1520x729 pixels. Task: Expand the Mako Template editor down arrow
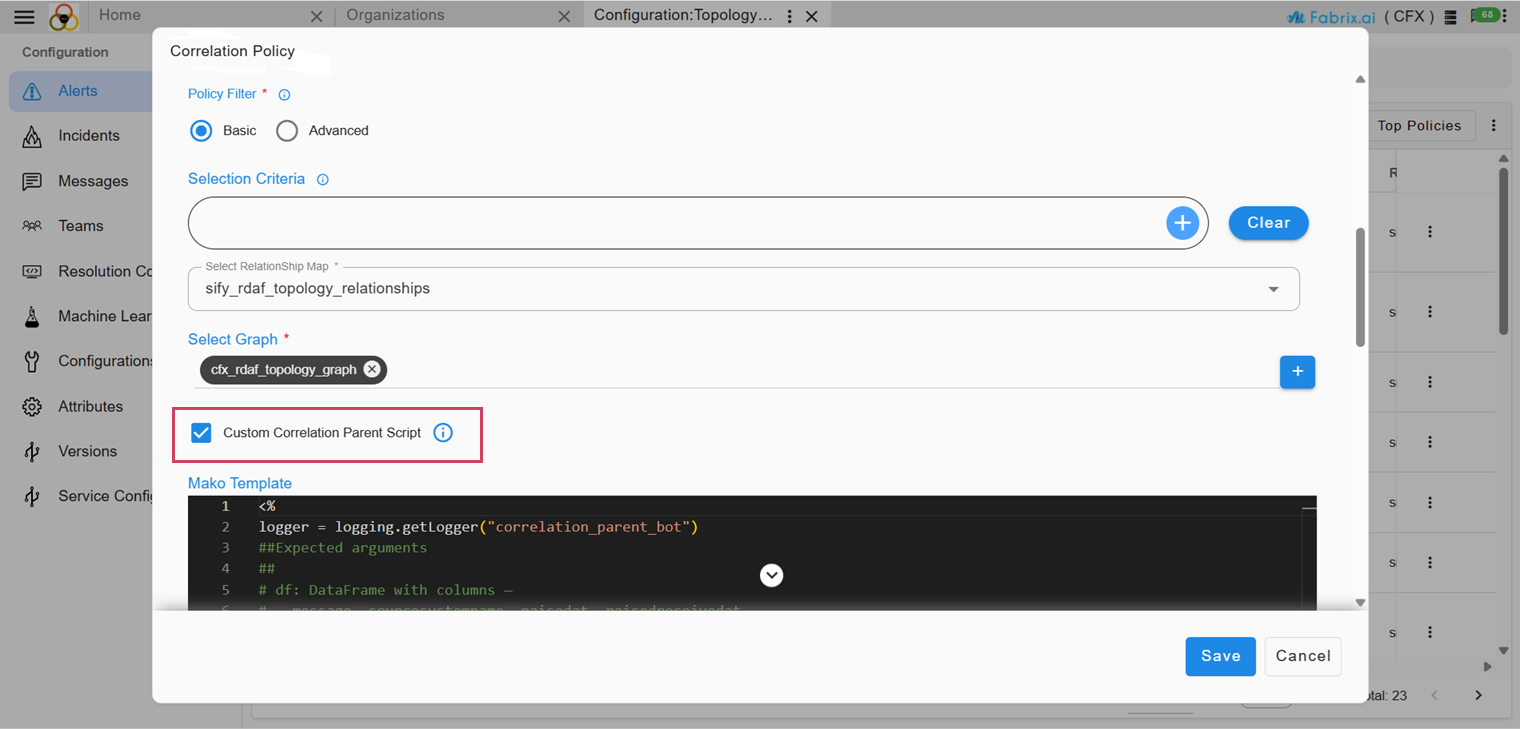click(771, 575)
